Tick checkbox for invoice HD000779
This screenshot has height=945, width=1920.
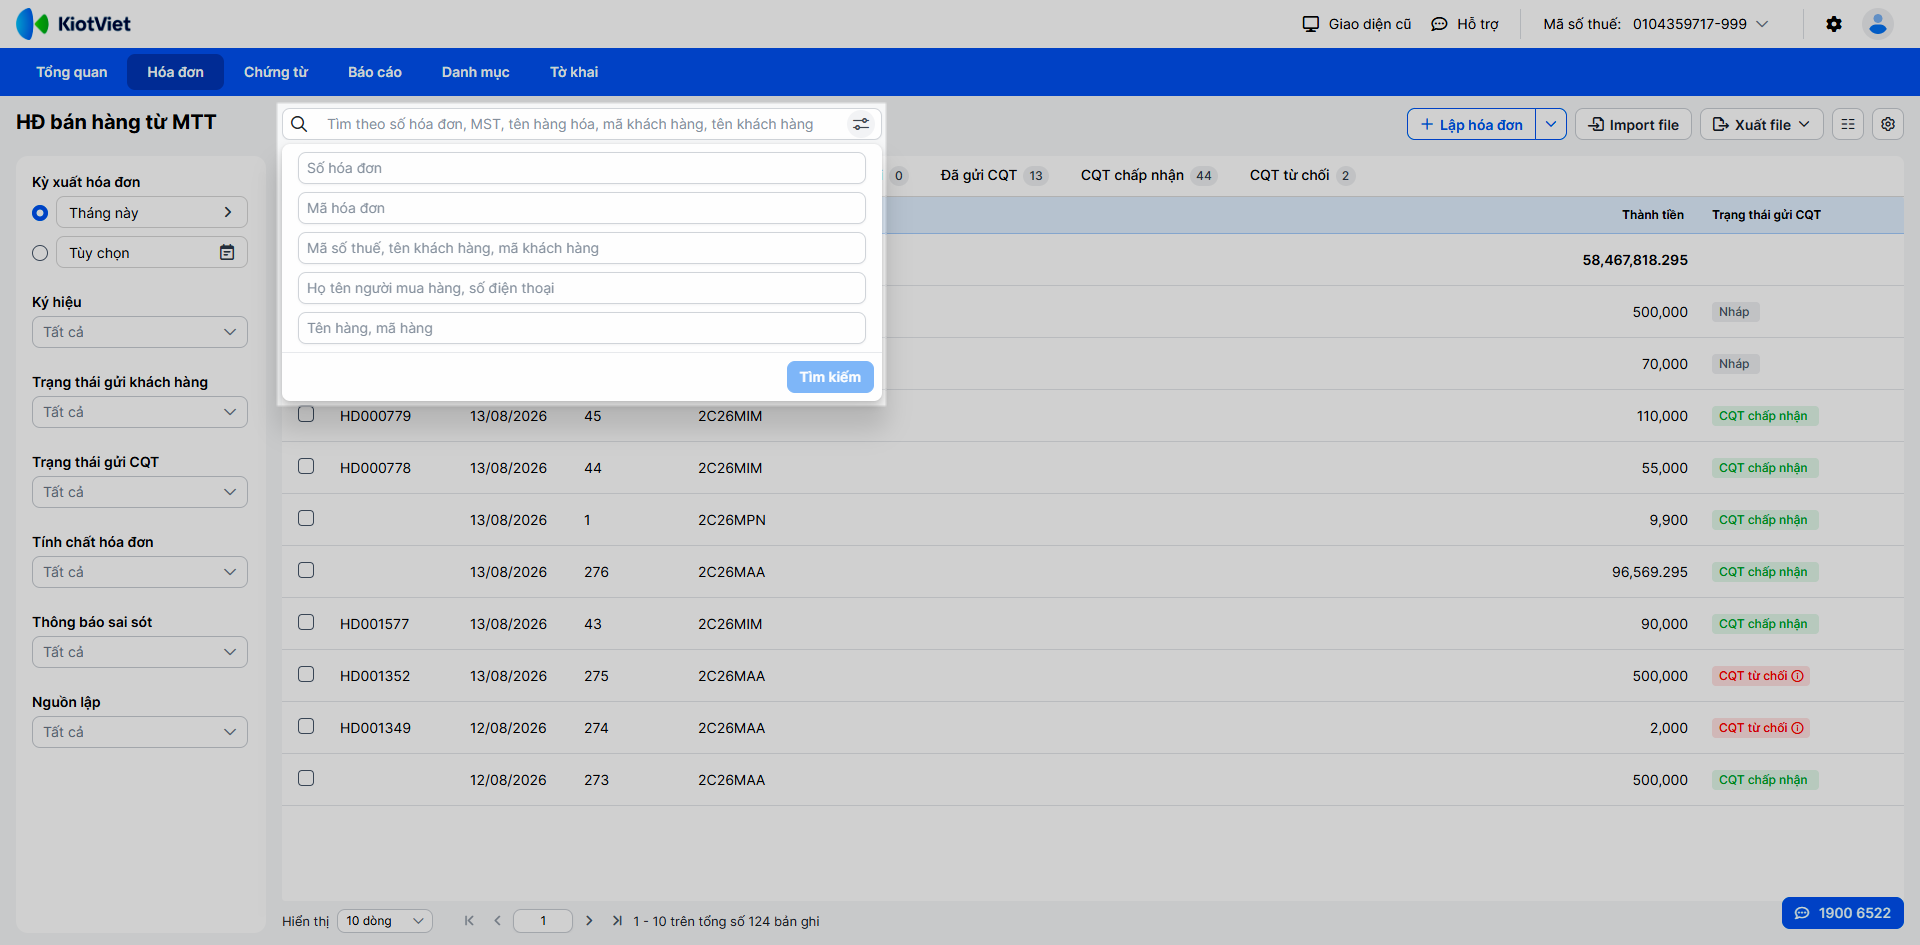(306, 414)
